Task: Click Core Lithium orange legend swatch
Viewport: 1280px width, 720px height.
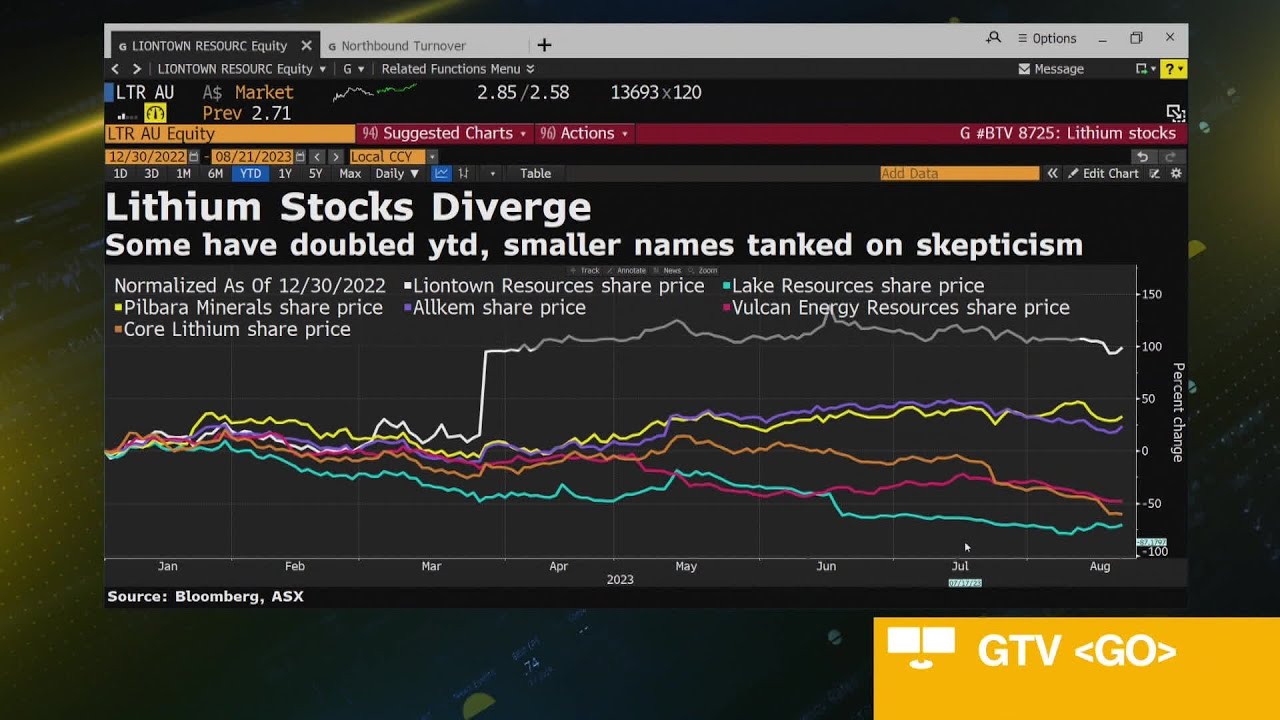Action: (x=119, y=330)
